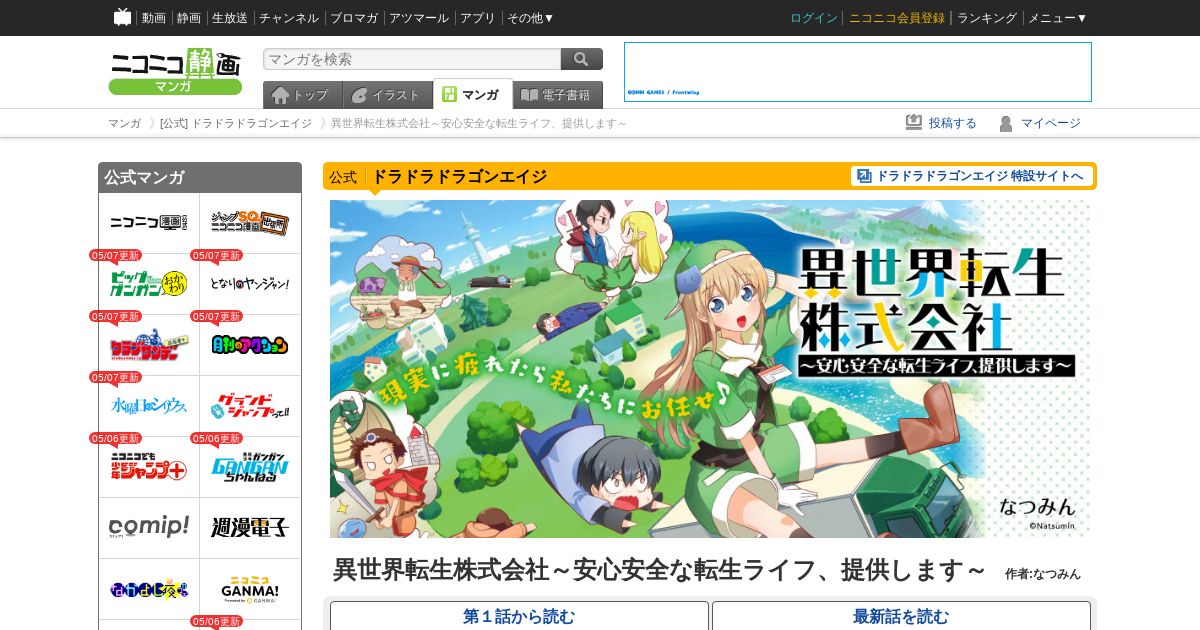The width and height of the screenshot is (1200, 630).
Task: Open the ニコニコ漫画 publisher logo
Action: [149, 222]
